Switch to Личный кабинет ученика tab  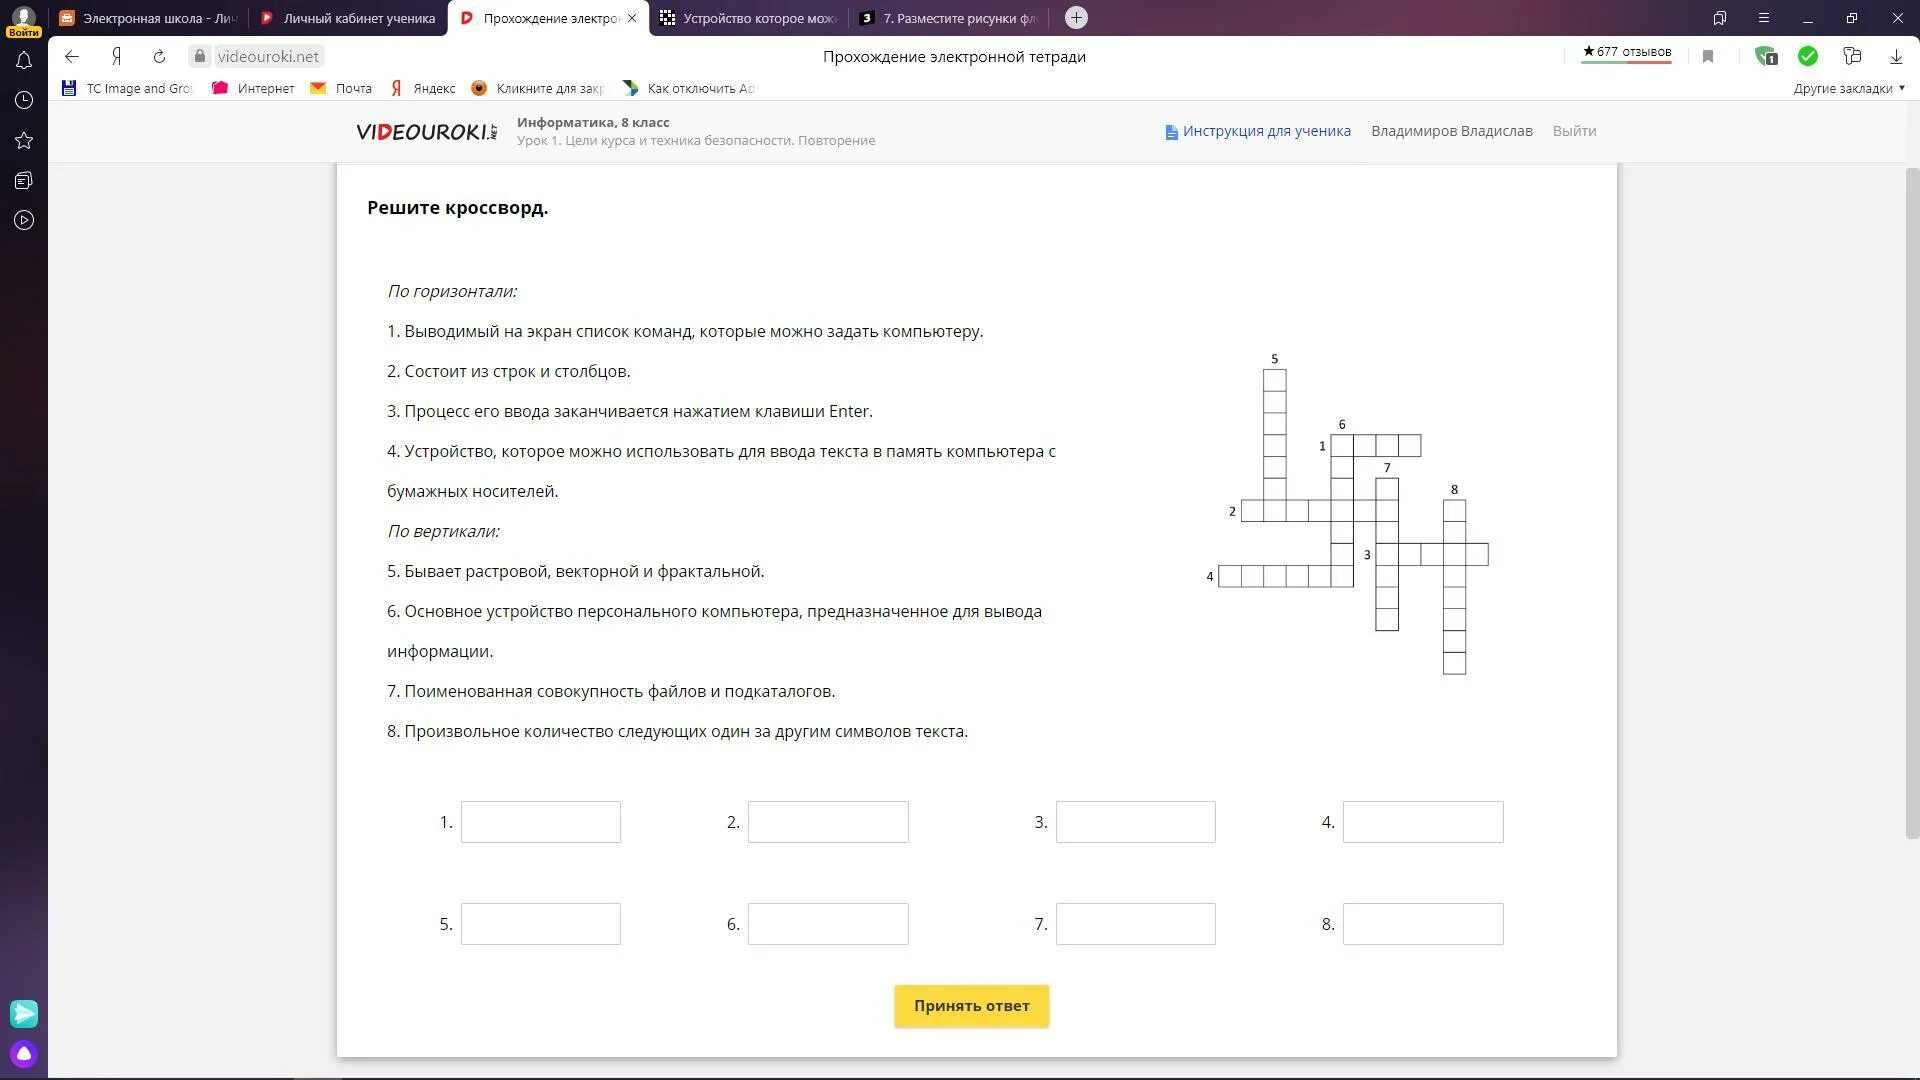348,18
